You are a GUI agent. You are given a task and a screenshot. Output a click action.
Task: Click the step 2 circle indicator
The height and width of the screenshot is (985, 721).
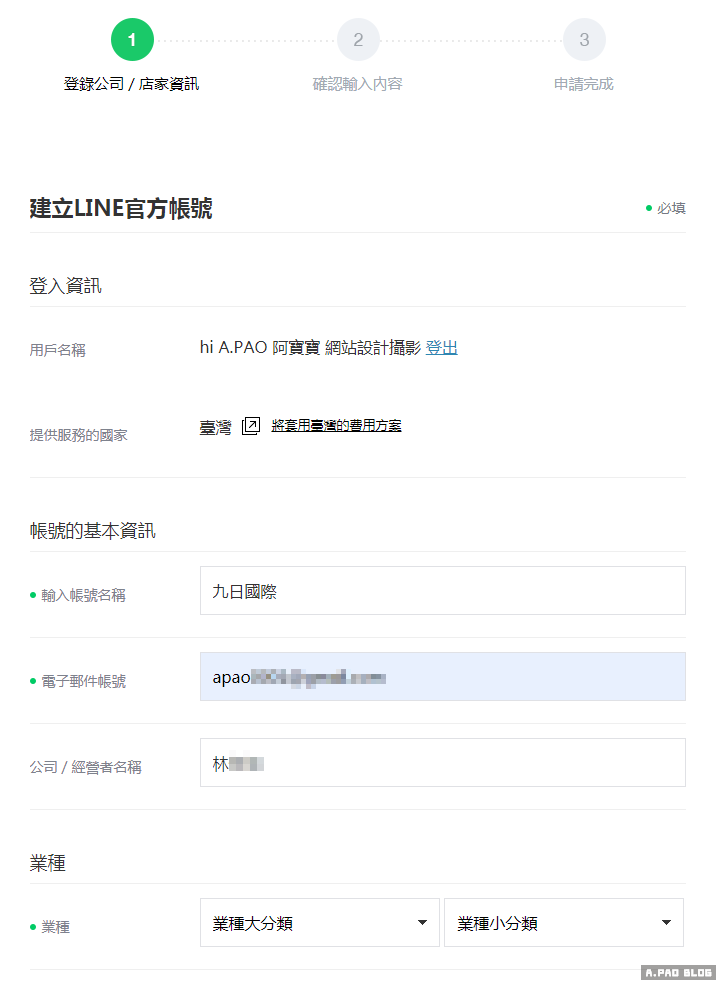pos(358,40)
